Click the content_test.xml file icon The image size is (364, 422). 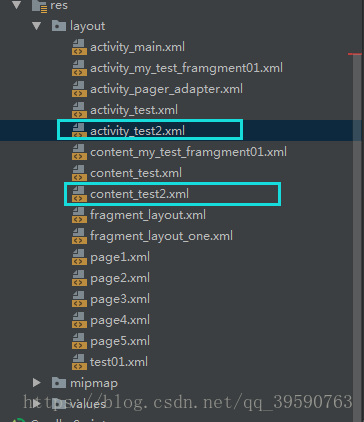click(79, 173)
